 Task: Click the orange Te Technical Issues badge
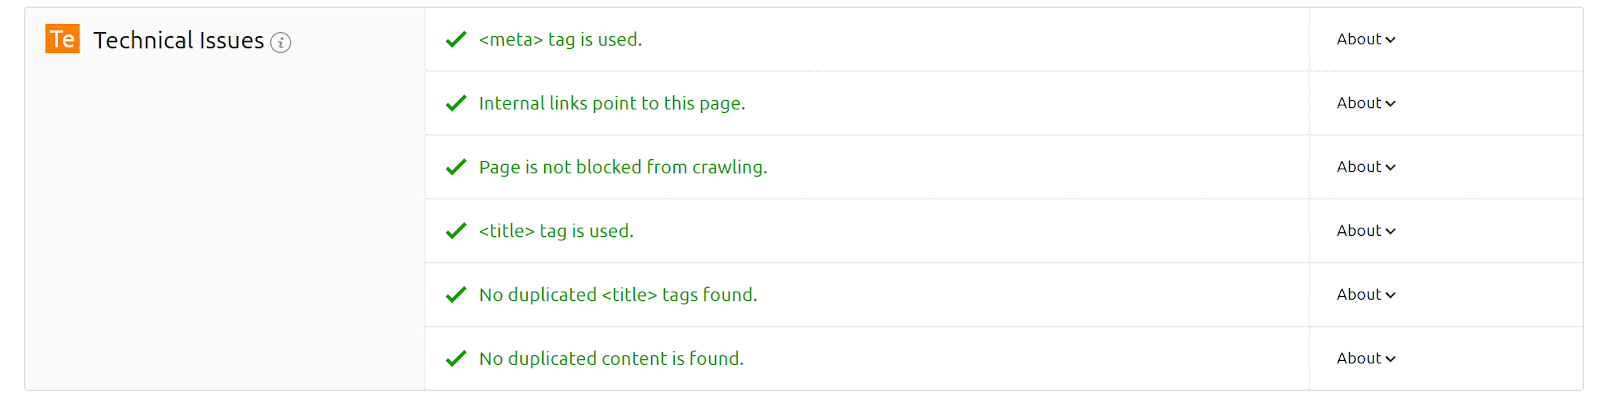click(62, 39)
